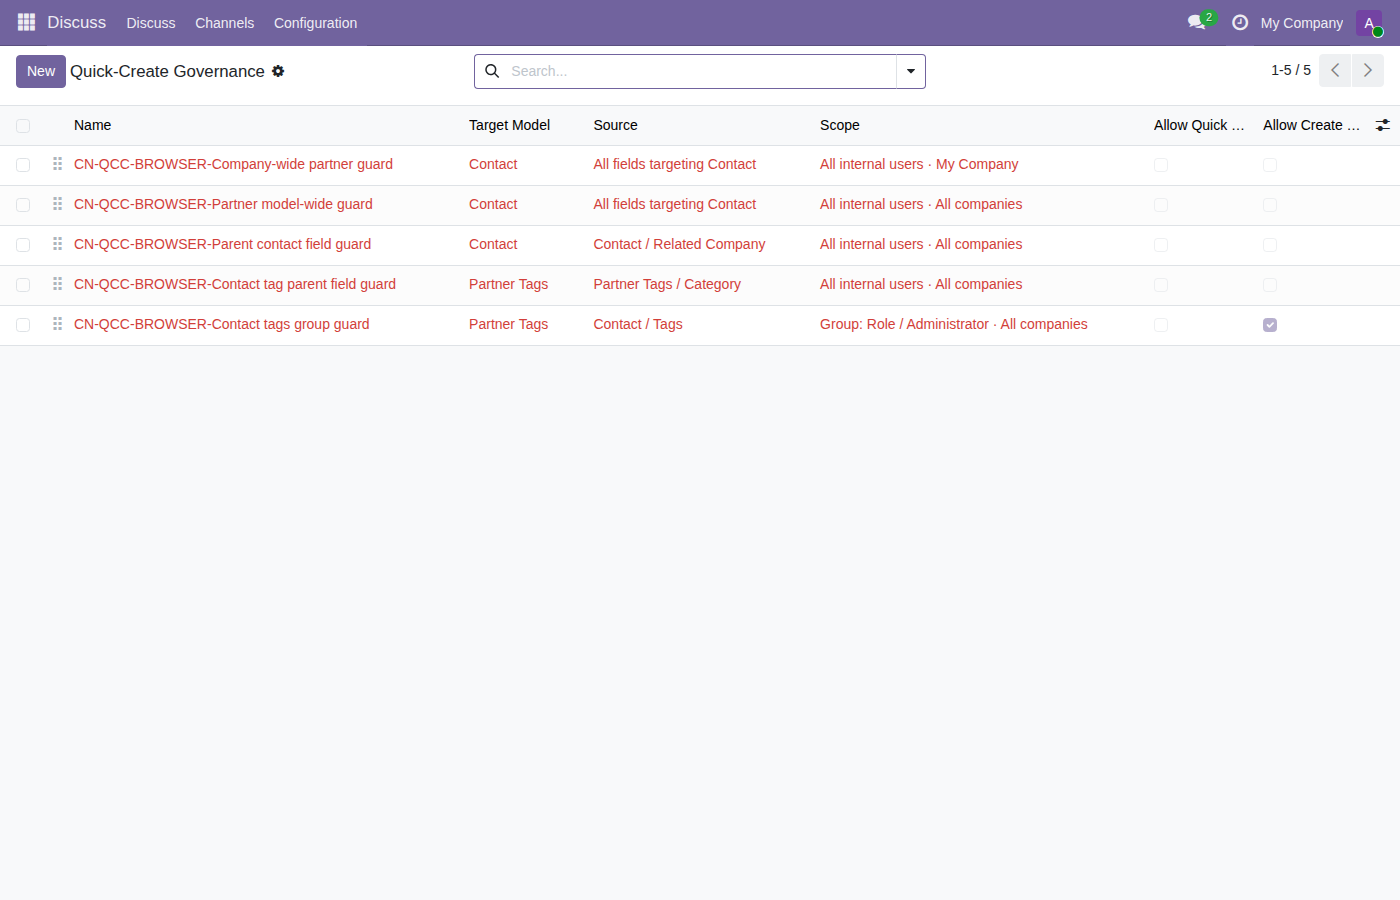
Task: Click the Discuss app title
Action: point(77,22)
